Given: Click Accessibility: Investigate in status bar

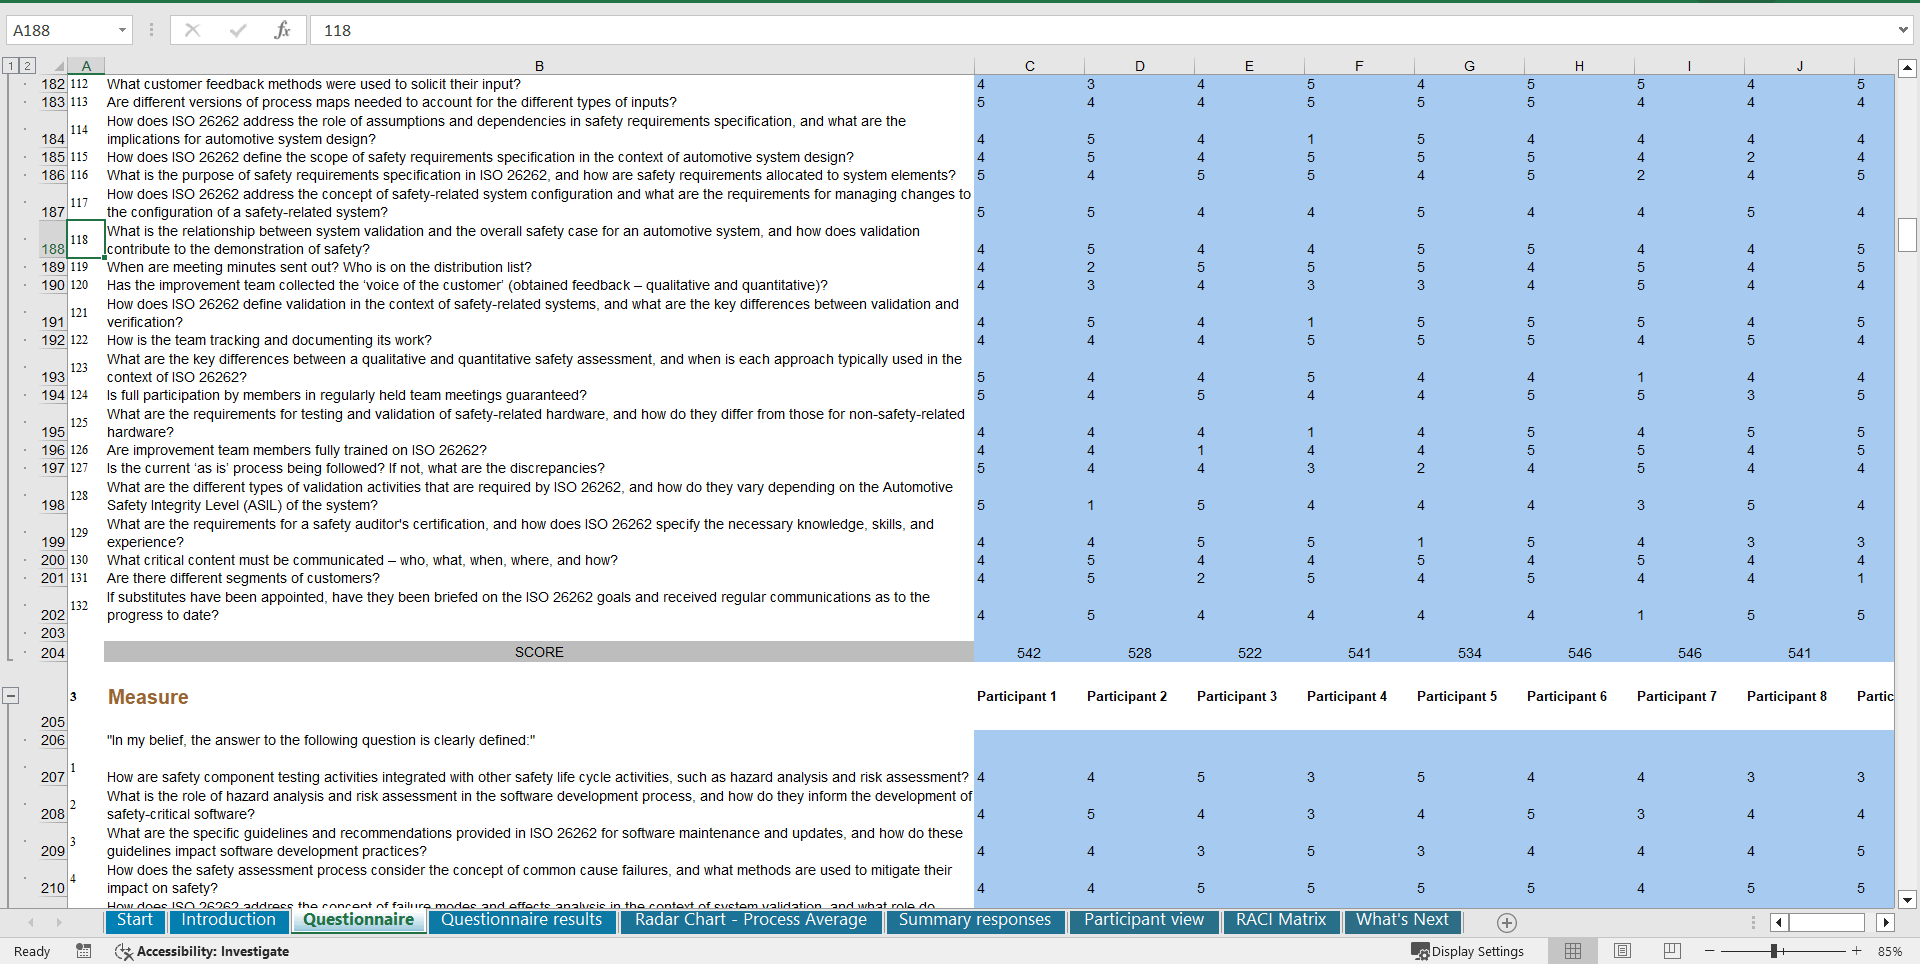Looking at the screenshot, I should click(x=202, y=951).
